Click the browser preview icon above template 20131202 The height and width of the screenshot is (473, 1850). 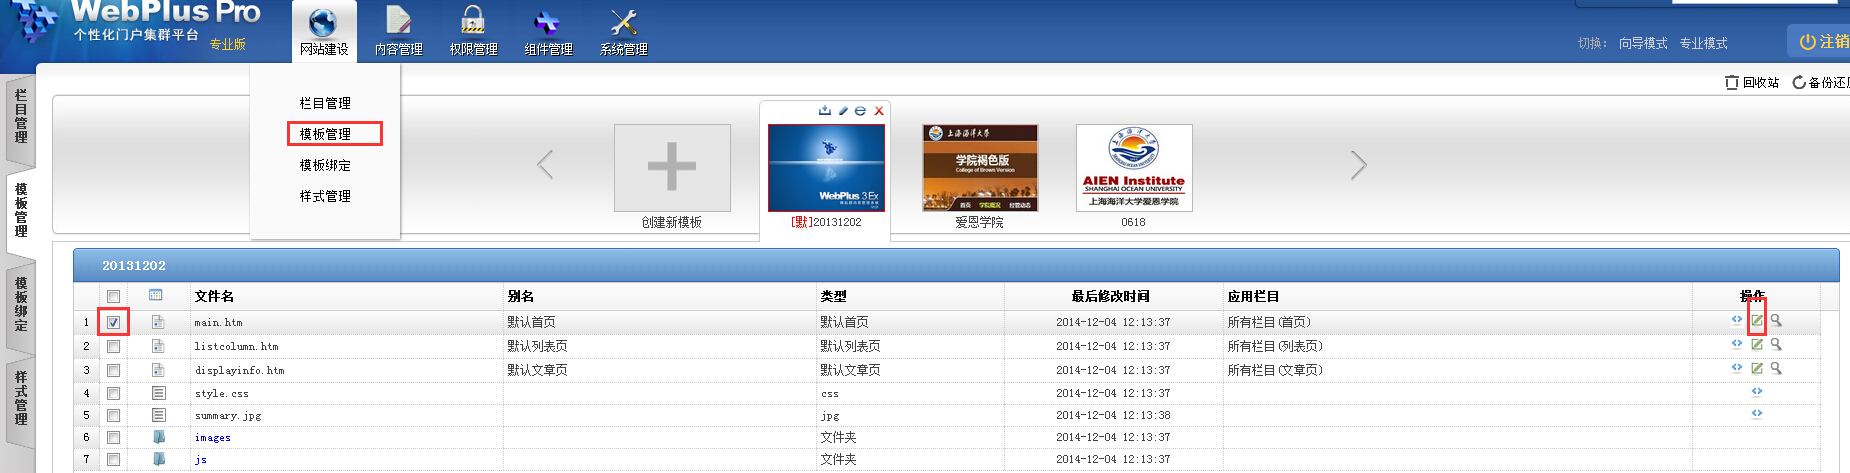860,111
